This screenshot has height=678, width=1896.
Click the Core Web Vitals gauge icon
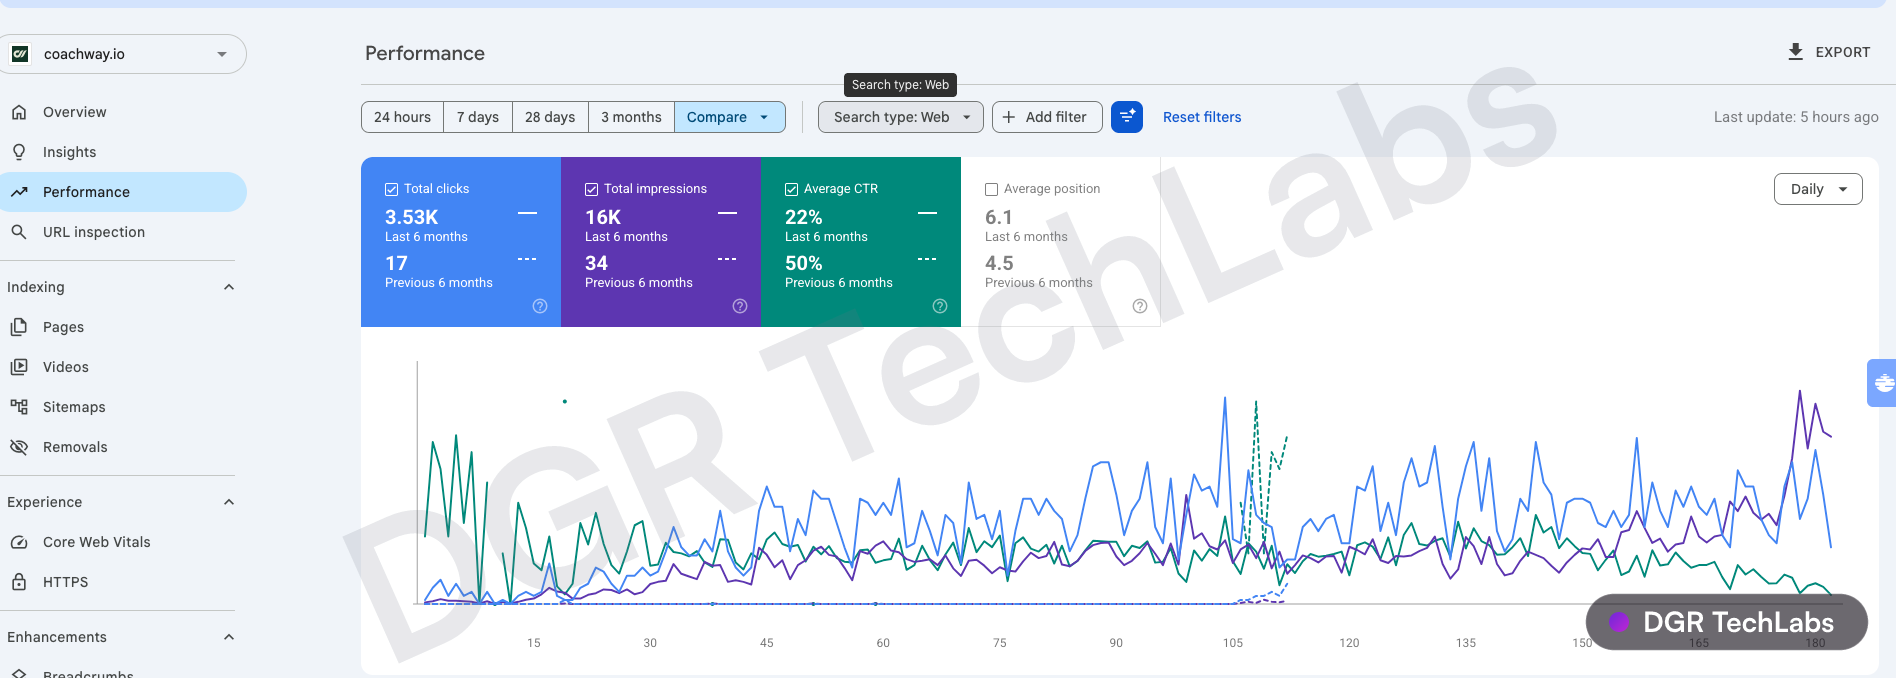pos(19,542)
